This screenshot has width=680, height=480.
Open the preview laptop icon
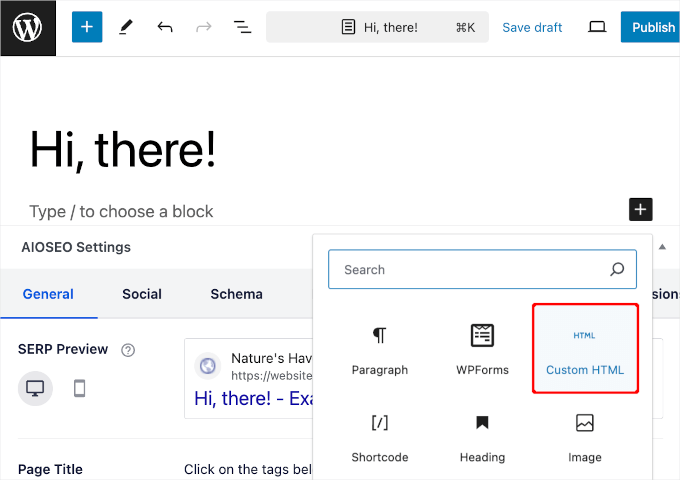tap(597, 27)
